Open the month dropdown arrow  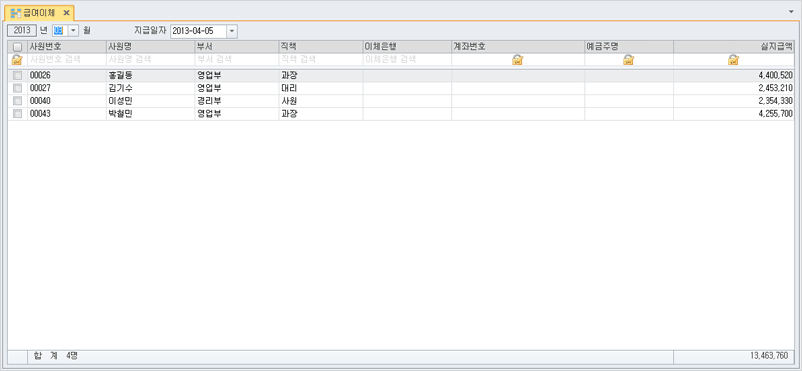pyautogui.click(x=73, y=31)
